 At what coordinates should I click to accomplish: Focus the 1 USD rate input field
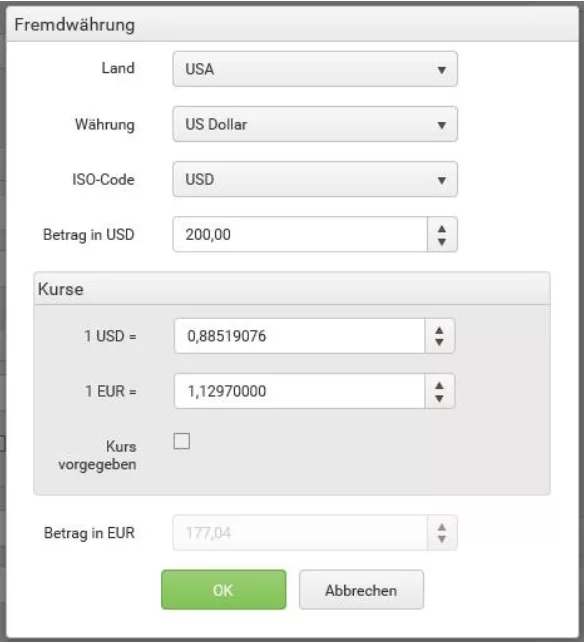[x=299, y=336]
